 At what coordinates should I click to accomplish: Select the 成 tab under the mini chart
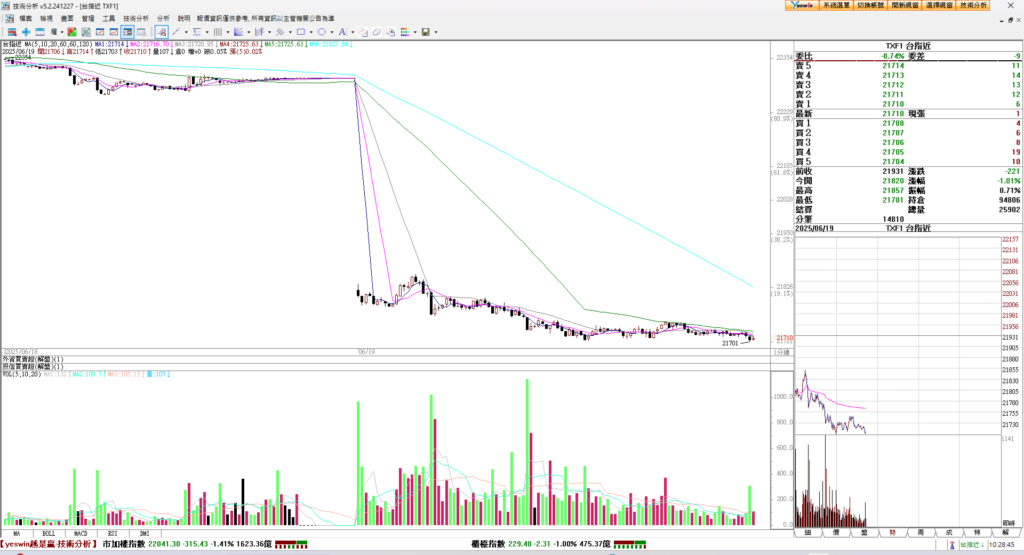949,533
